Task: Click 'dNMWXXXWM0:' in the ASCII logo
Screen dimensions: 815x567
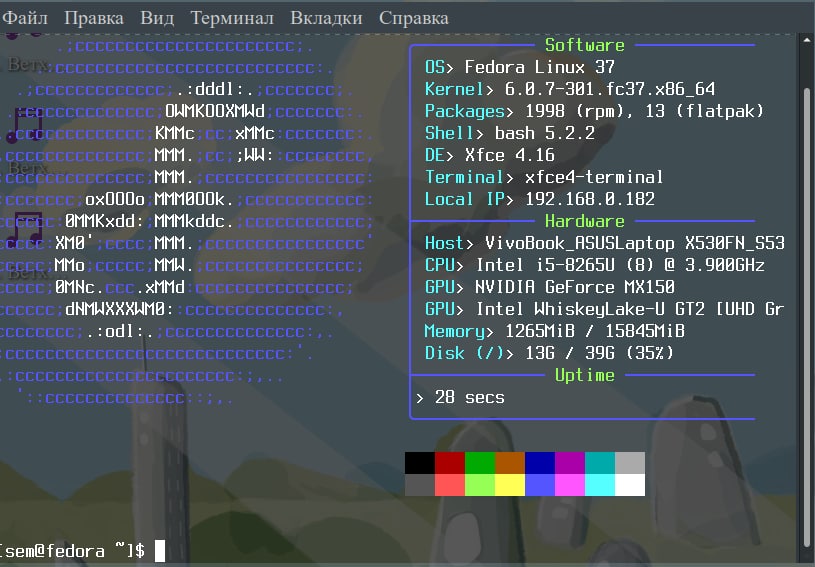Action: pyautogui.click(x=119, y=310)
